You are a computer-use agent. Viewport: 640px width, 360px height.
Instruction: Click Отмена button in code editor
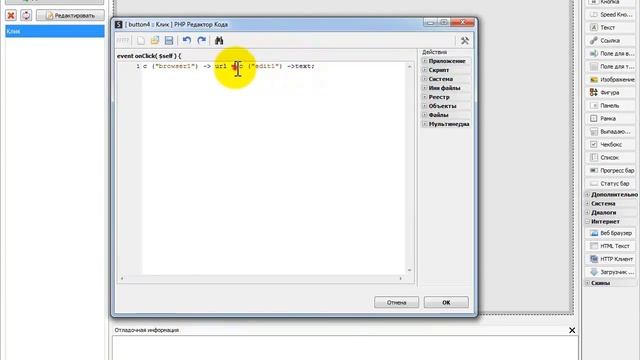(396, 302)
